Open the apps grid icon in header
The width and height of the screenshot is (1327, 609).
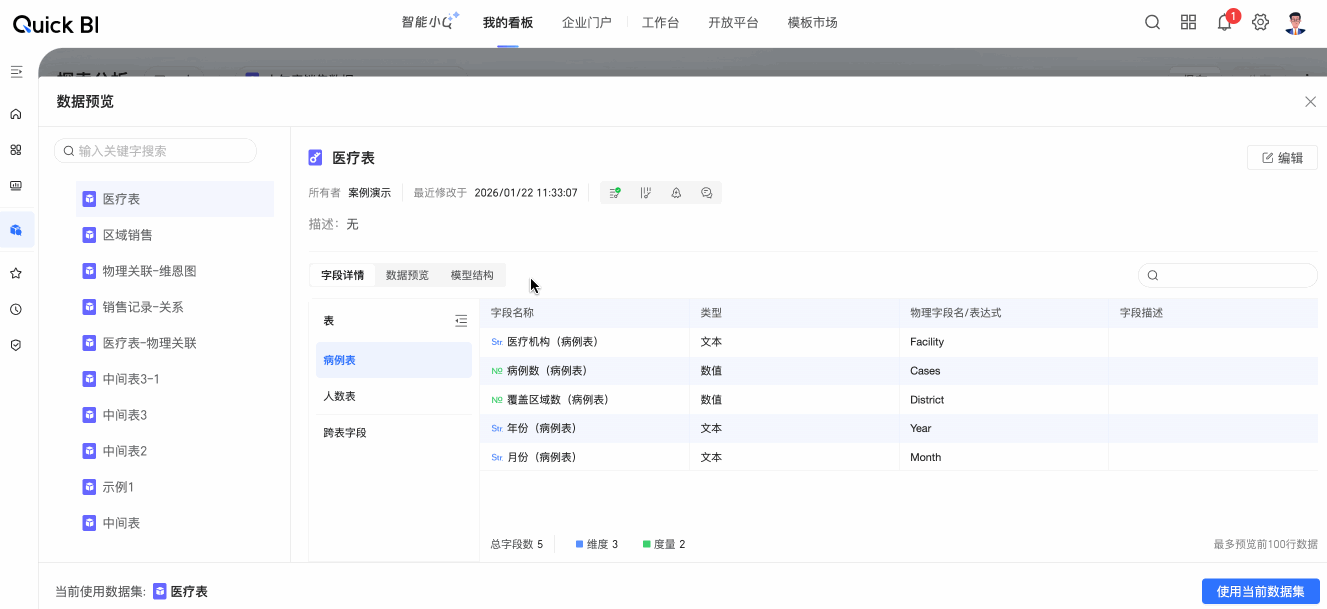1188,23
